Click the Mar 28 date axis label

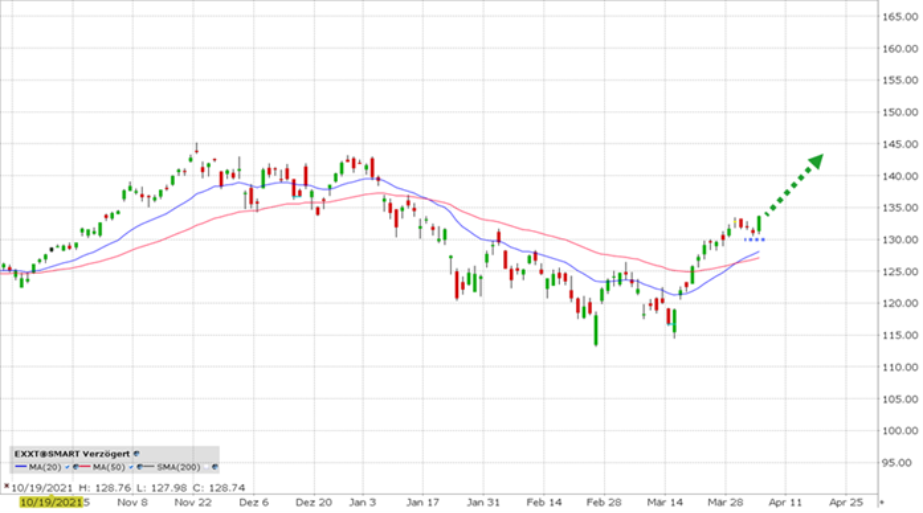pos(725,502)
